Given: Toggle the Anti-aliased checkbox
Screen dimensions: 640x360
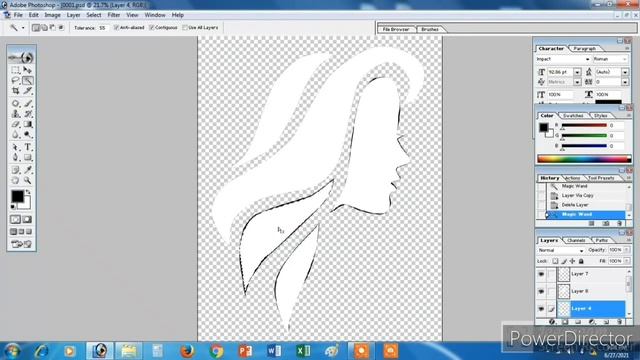Looking at the screenshot, I should [116, 27].
